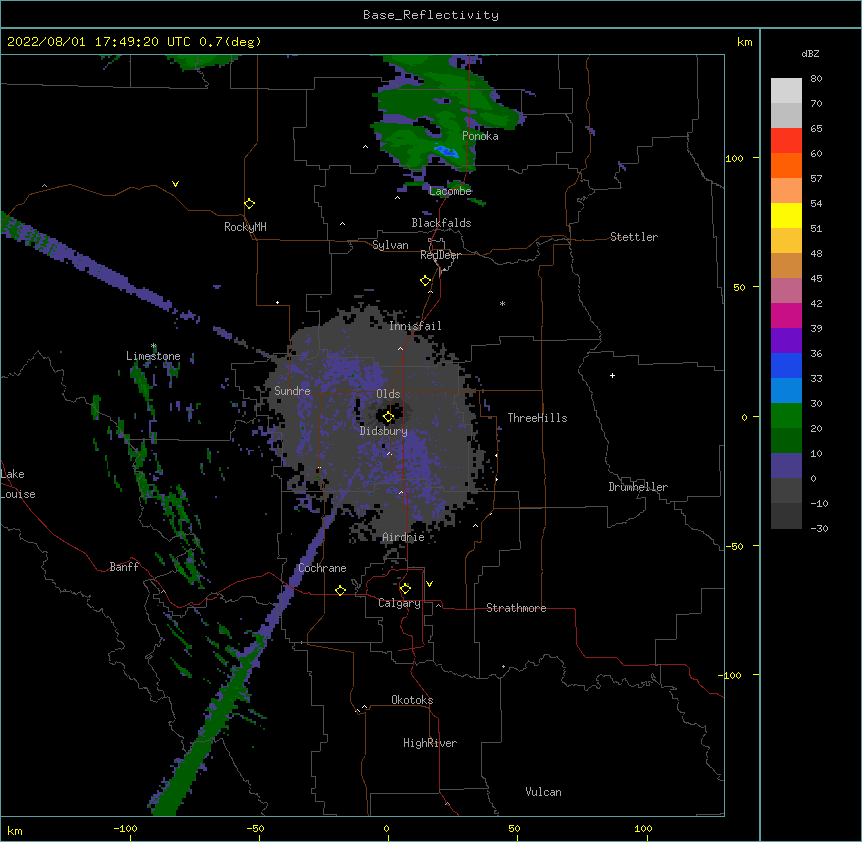The width and height of the screenshot is (862, 842).
Task: Select the Blackfalds city label
Action: [441, 223]
